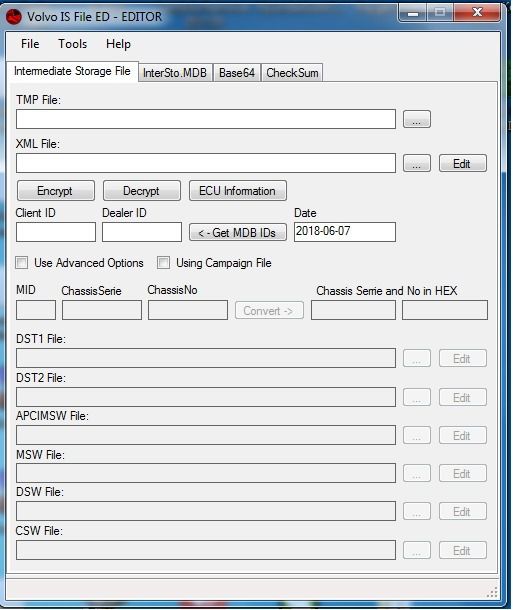Click the MSW File path field
This screenshot has height=610, width=513.
[x=206, y=473]
